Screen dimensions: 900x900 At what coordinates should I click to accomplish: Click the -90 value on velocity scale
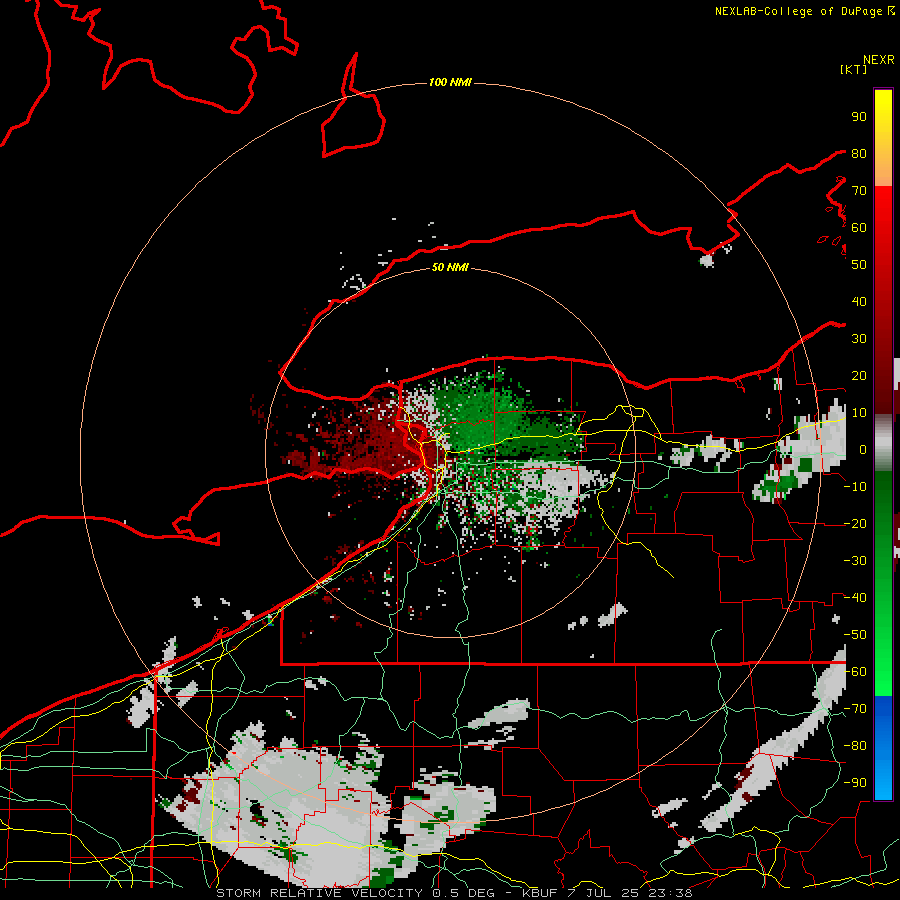coord(855,783)
